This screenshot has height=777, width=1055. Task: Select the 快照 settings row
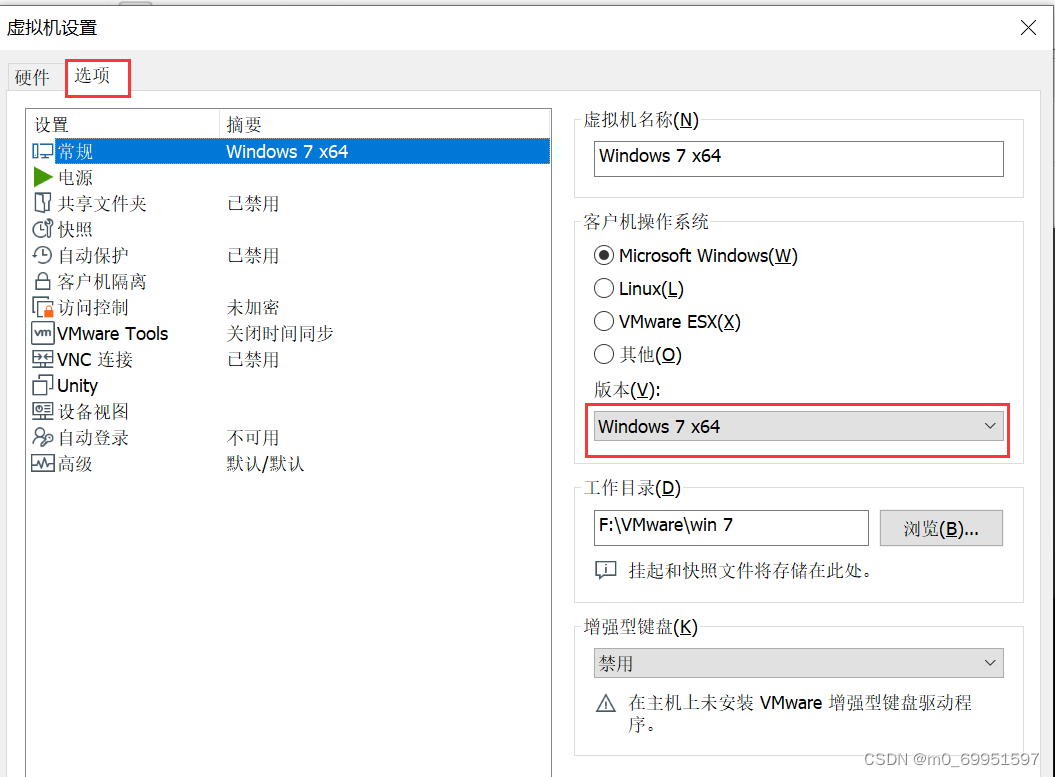tap(290, 229)
